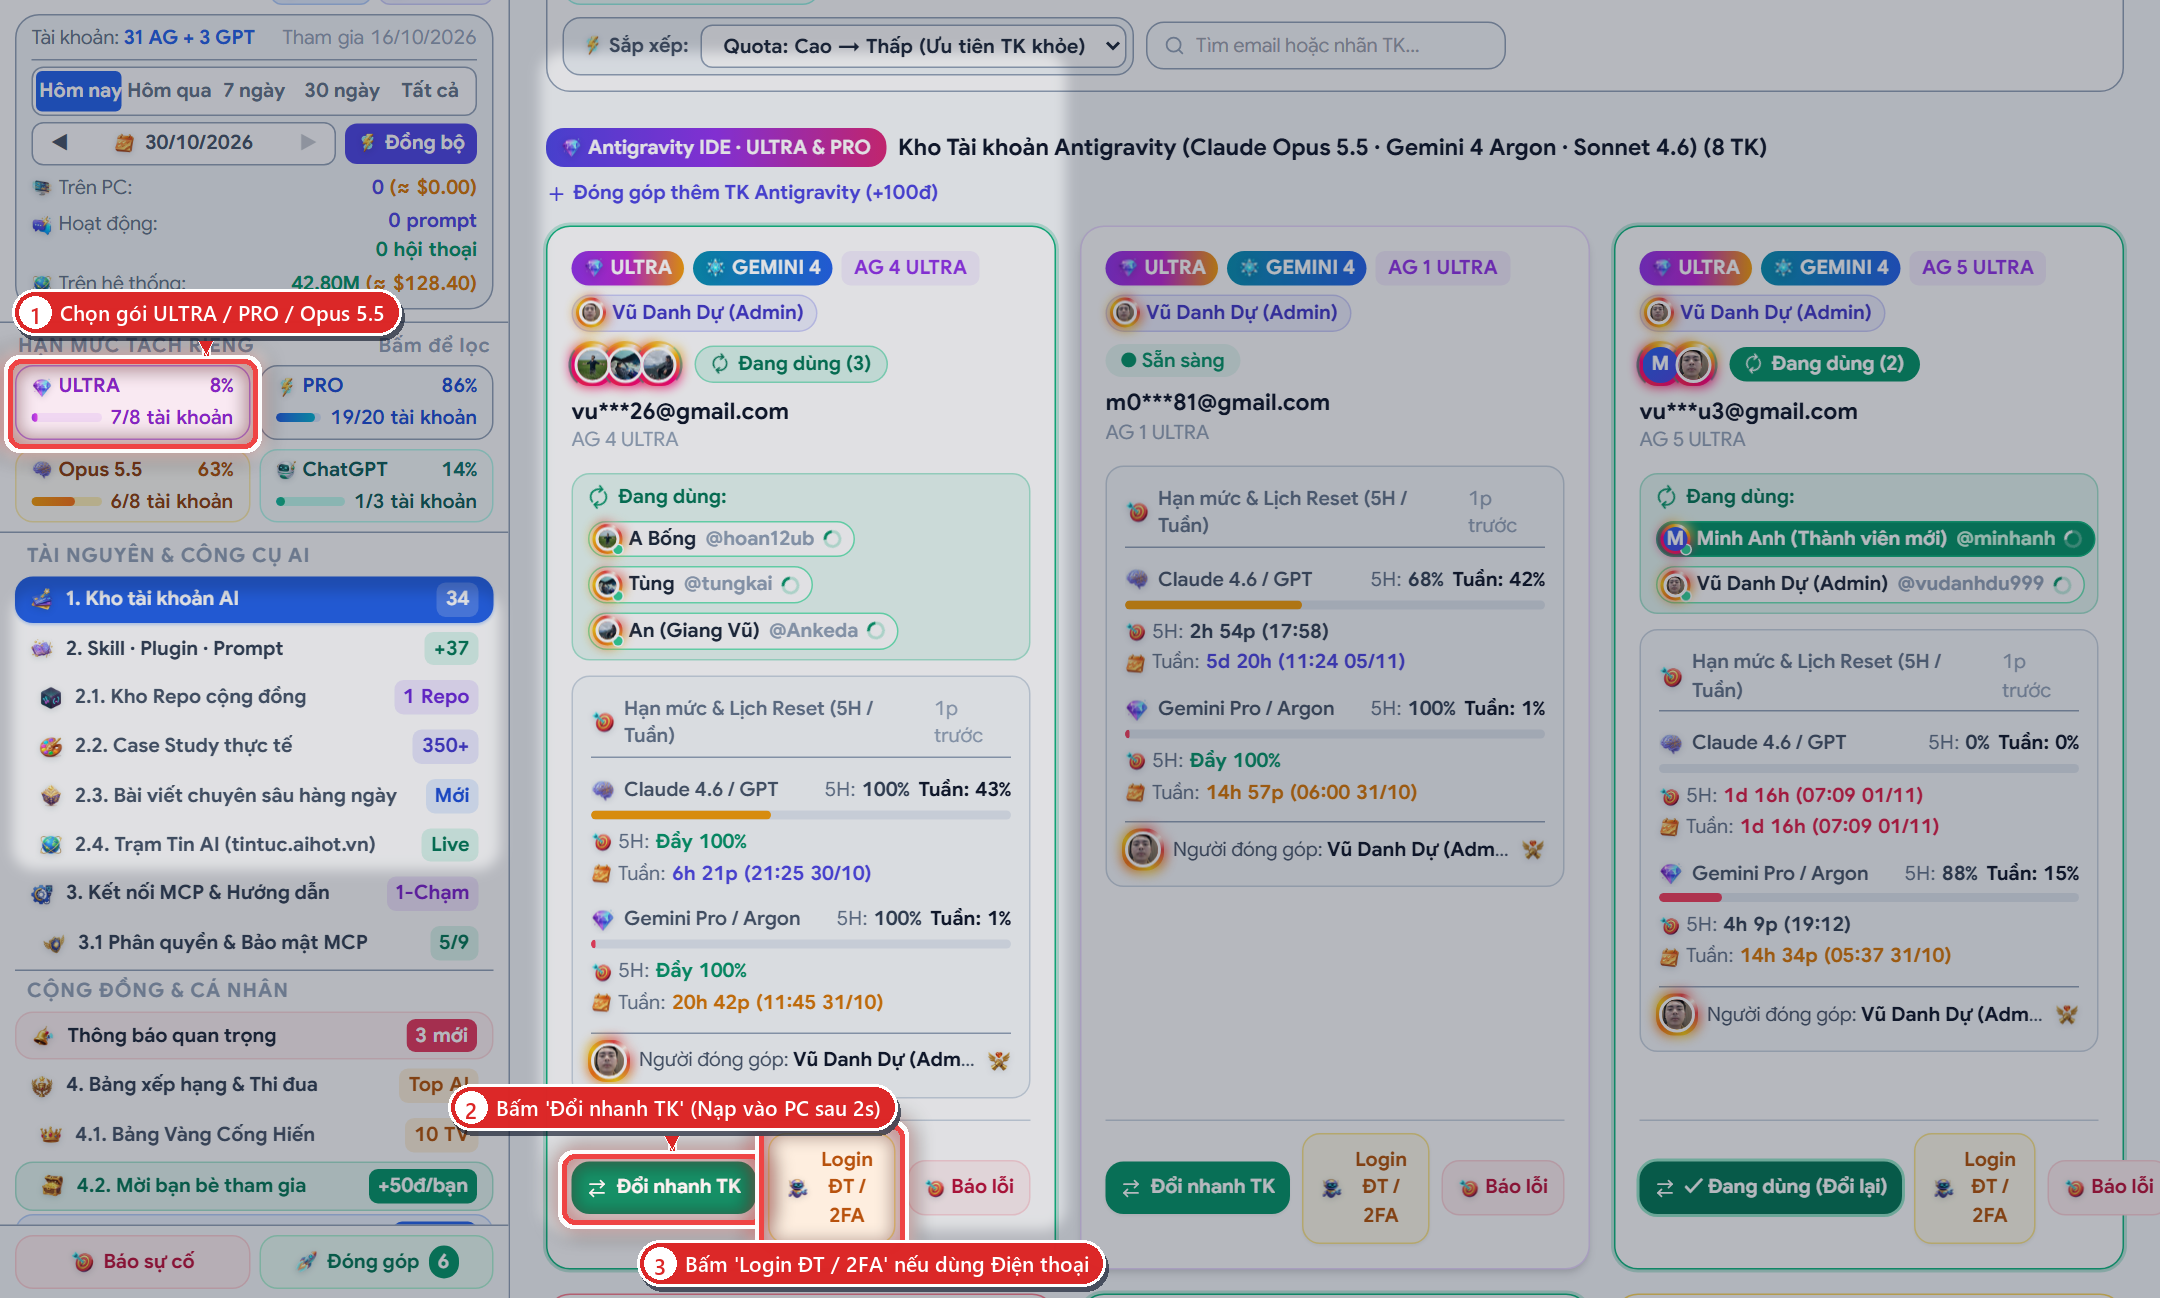Select the Hôm qua tab
Screen dimensions: 2160x1298
pyautogui.click(x=169, y=90)
